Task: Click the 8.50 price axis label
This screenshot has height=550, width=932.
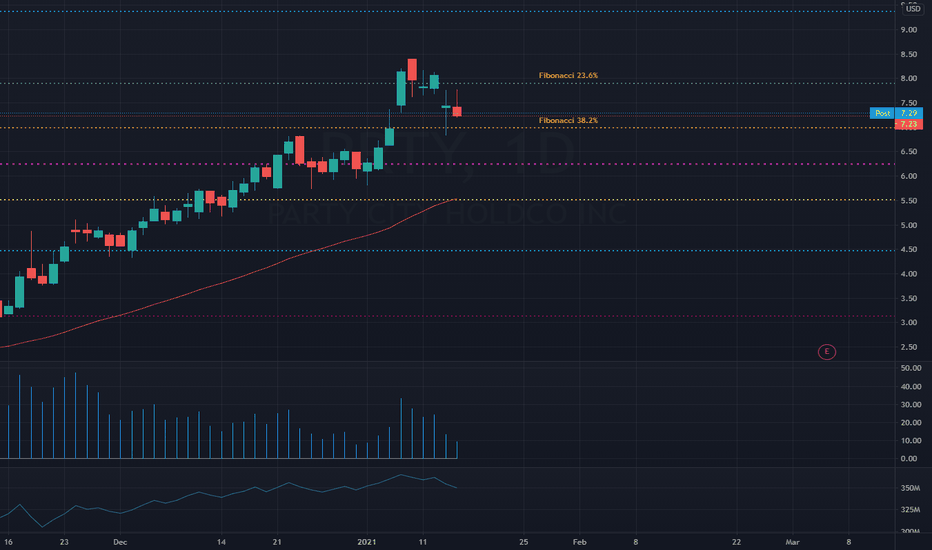Action: click(x=908, y=54)
